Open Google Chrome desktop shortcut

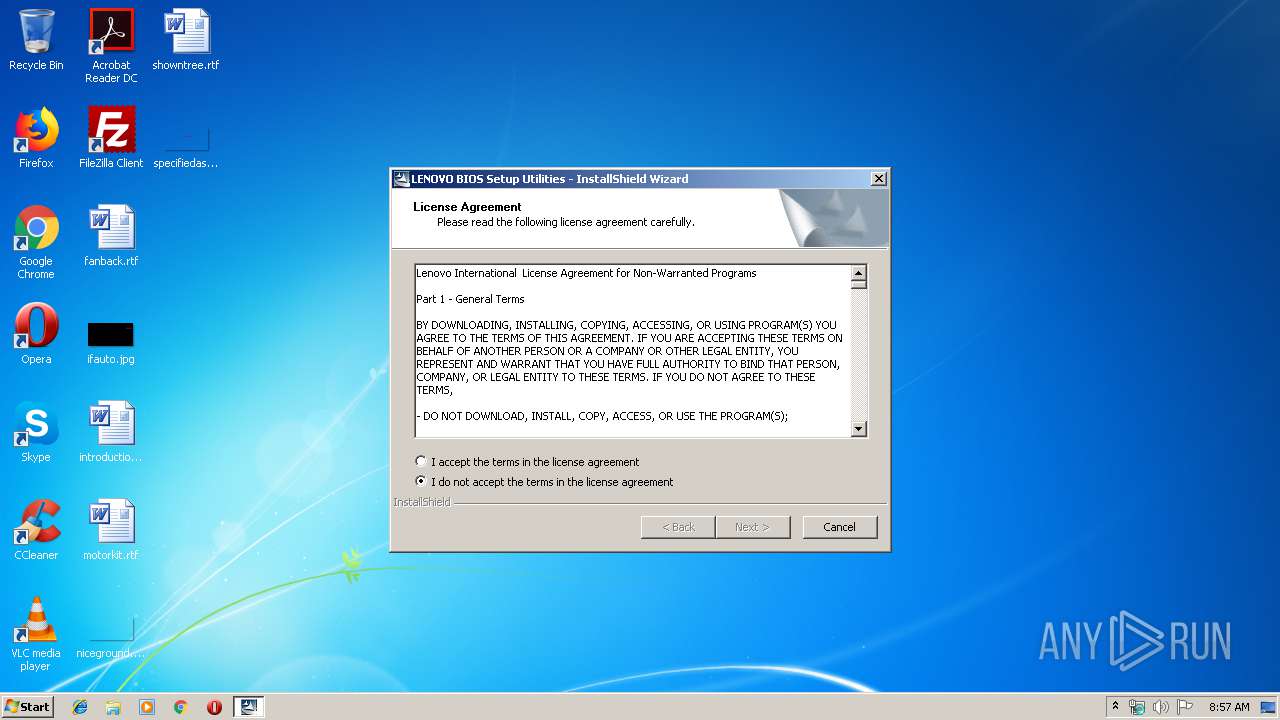[x=36, y=242]
